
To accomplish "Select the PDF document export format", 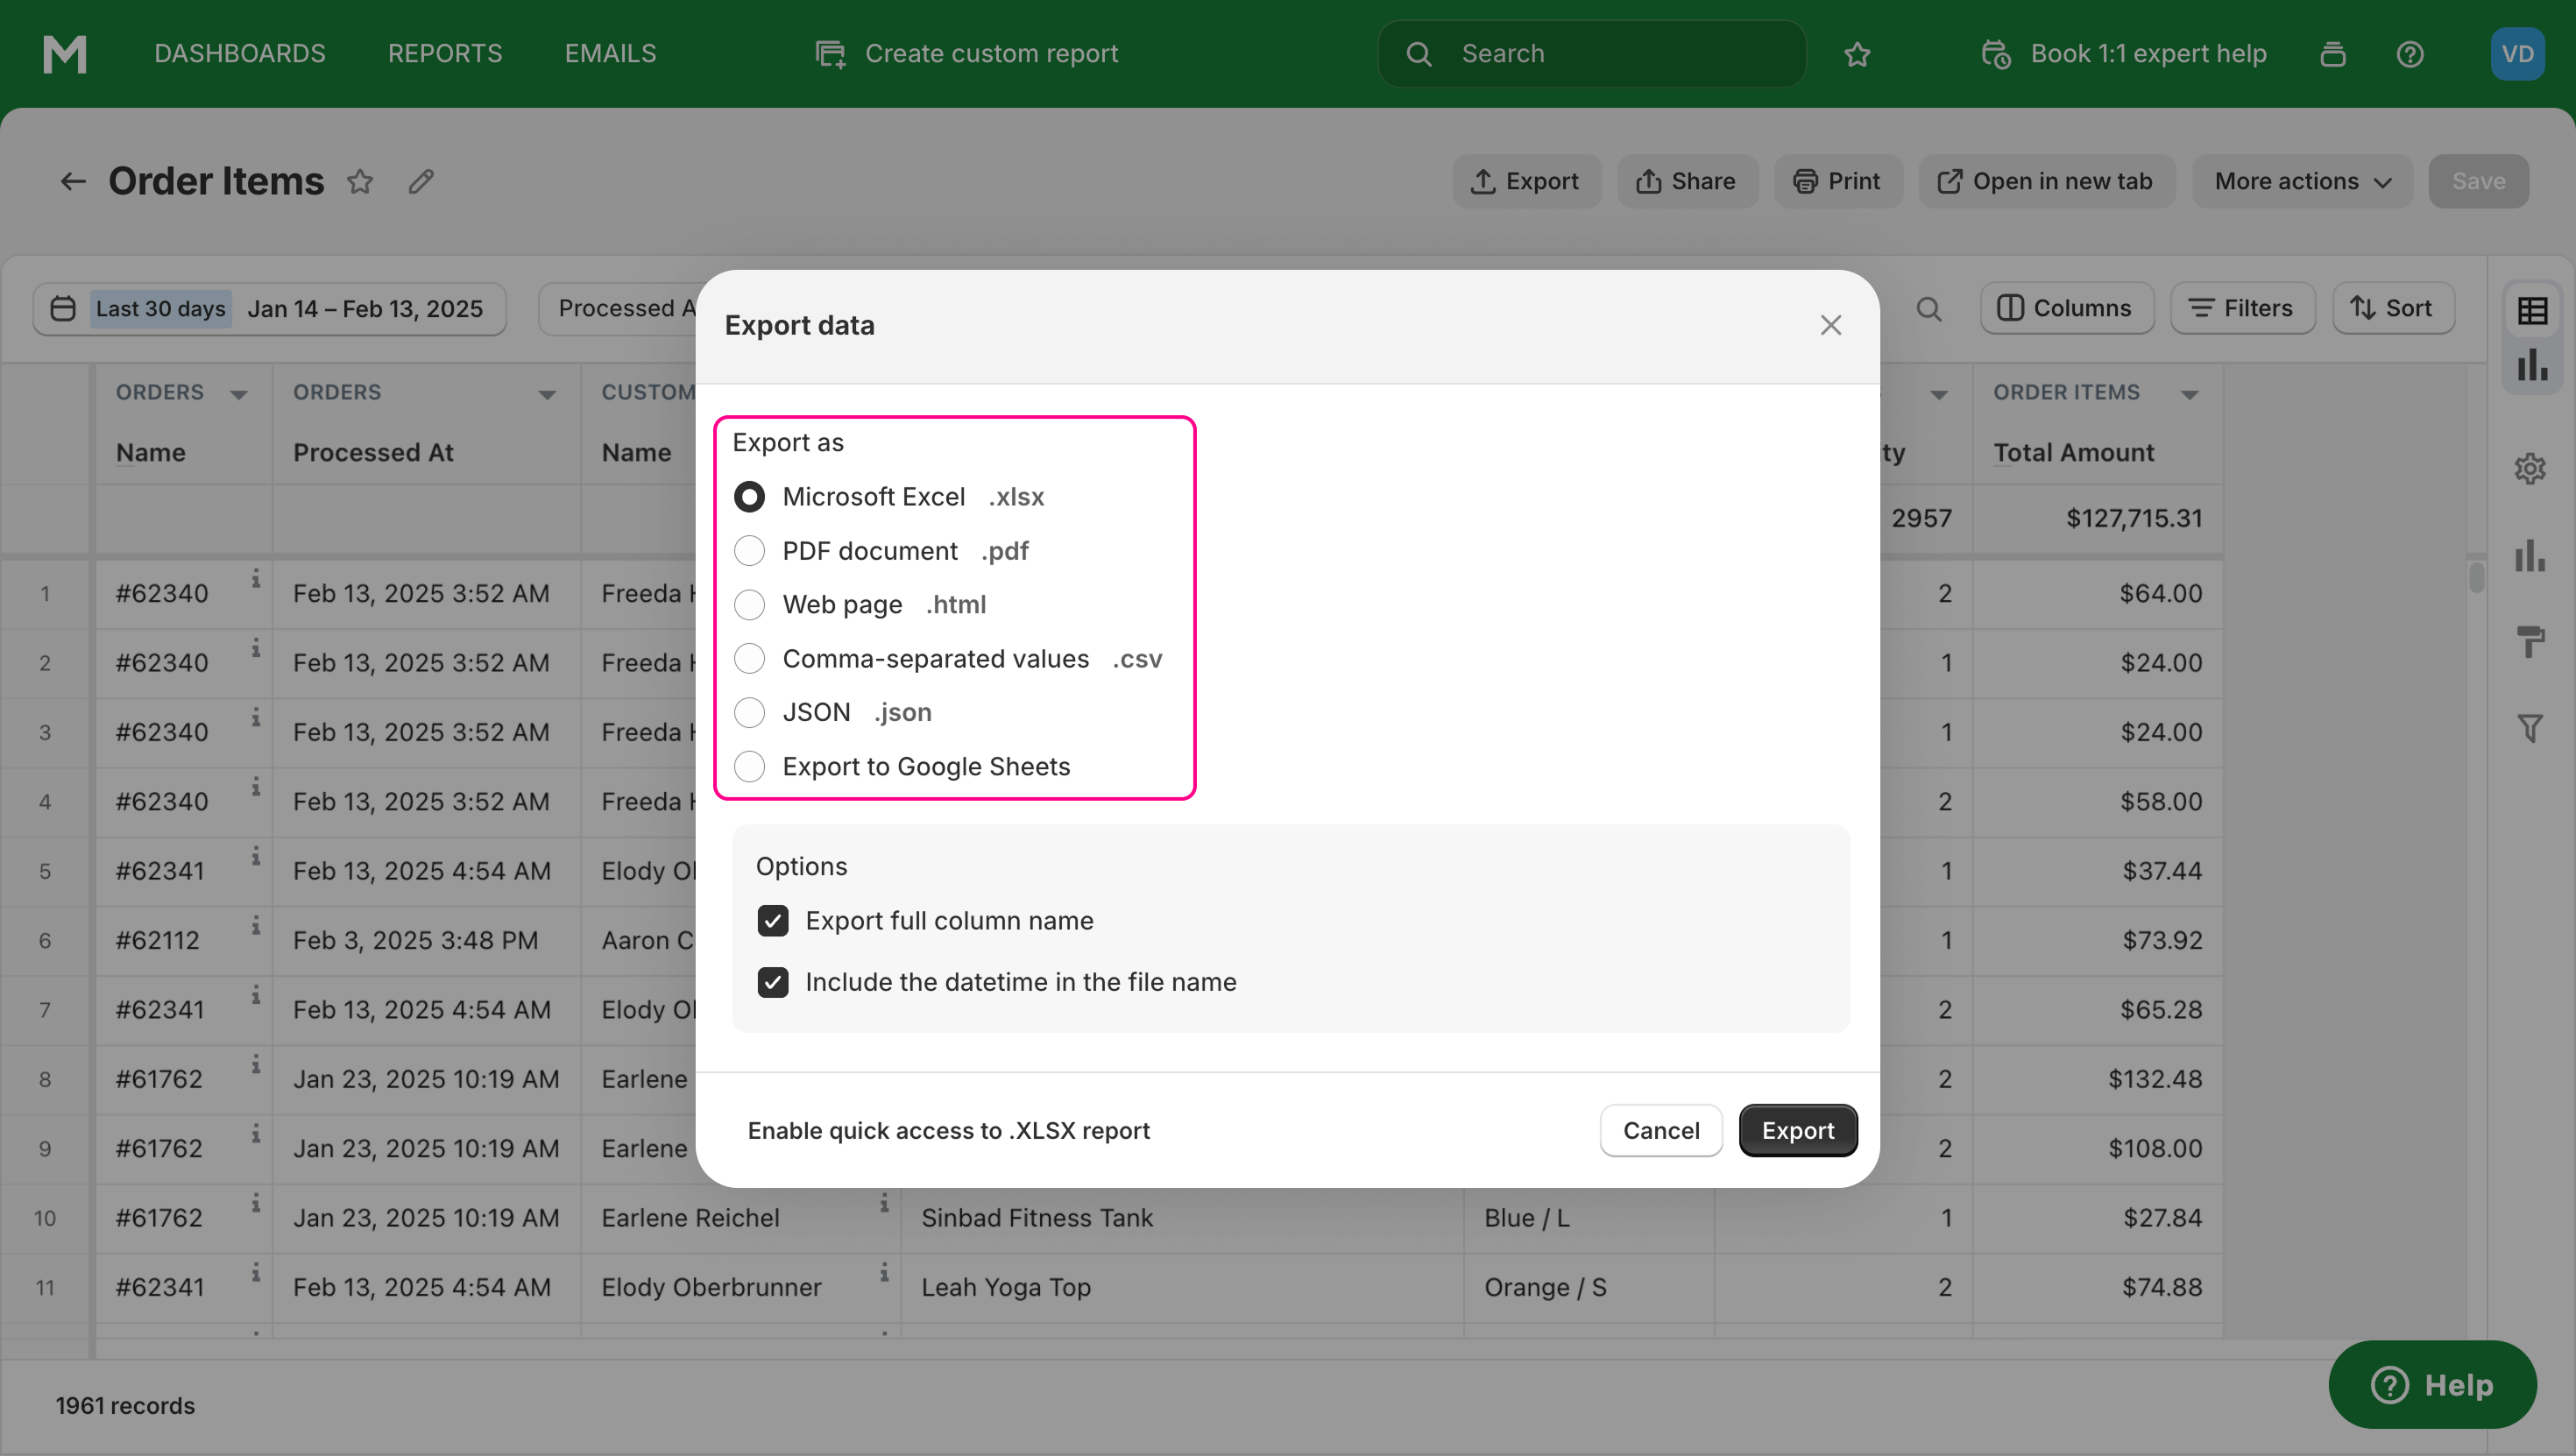I will 750,551.
